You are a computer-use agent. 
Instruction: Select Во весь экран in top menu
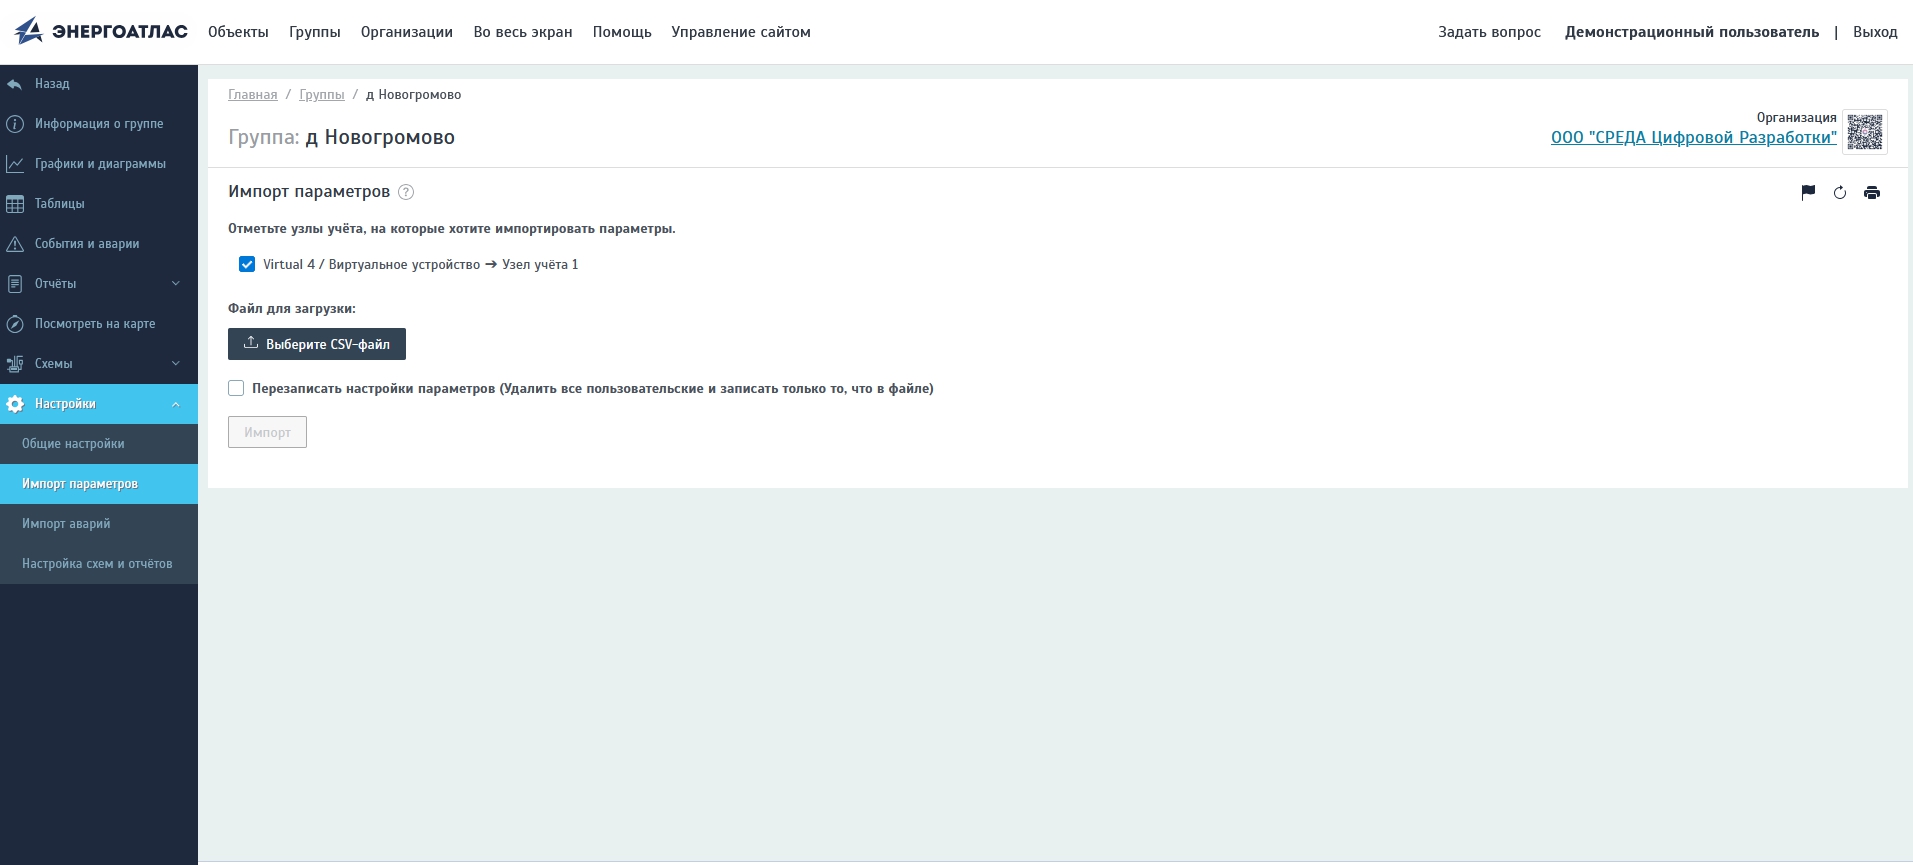(523, 32)
